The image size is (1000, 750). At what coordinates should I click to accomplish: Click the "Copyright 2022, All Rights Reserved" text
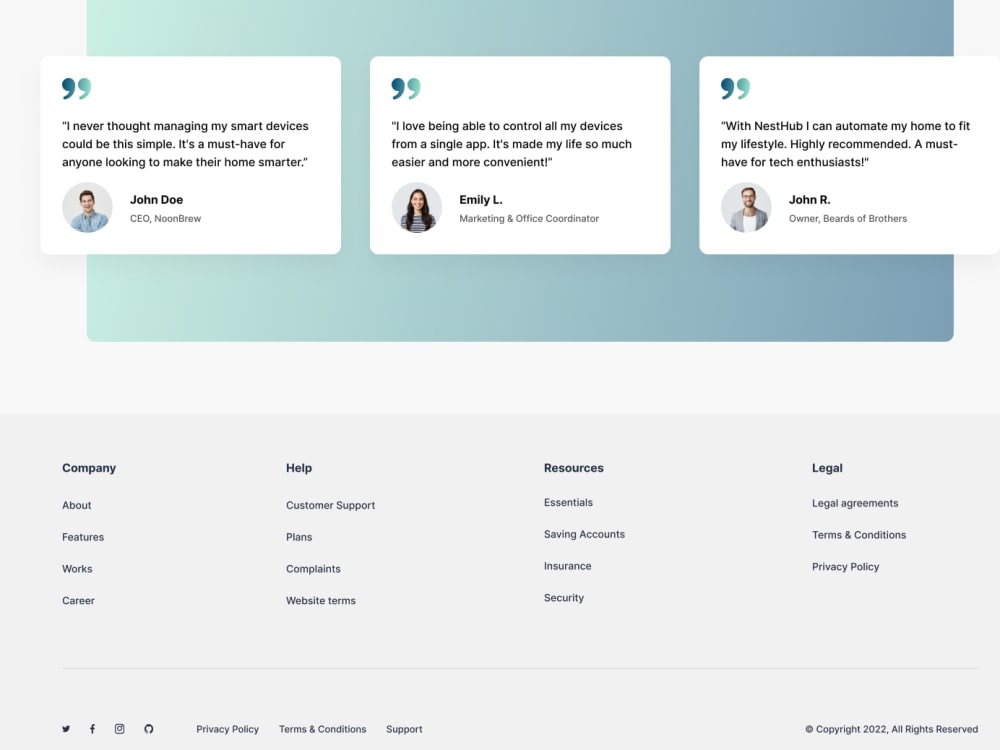point(891,729)
